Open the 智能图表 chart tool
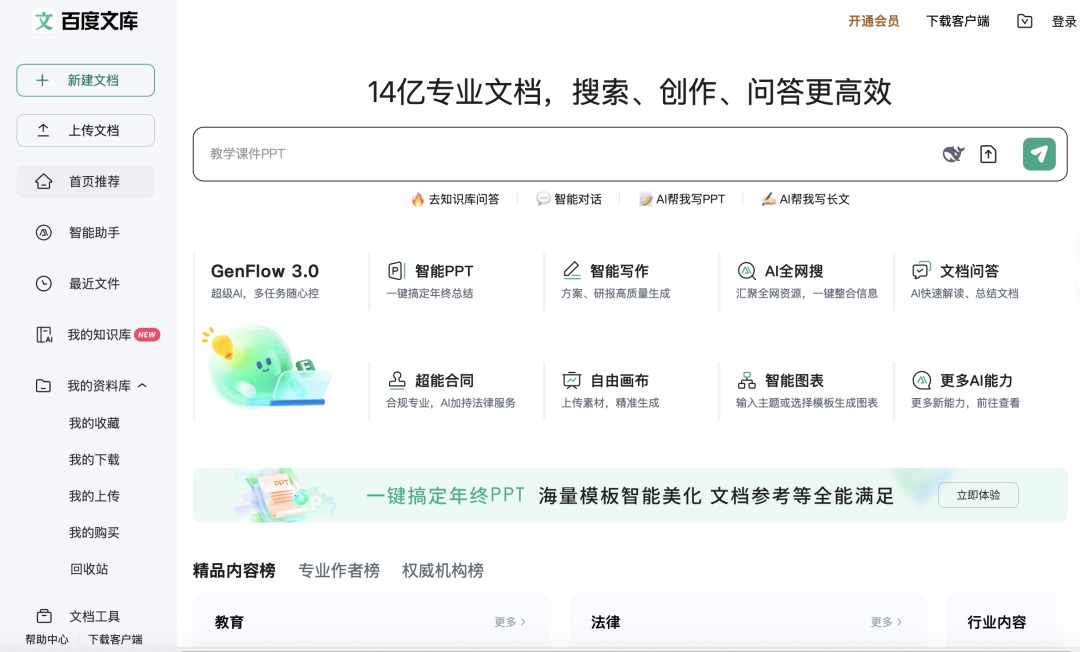 coord(793,381)
